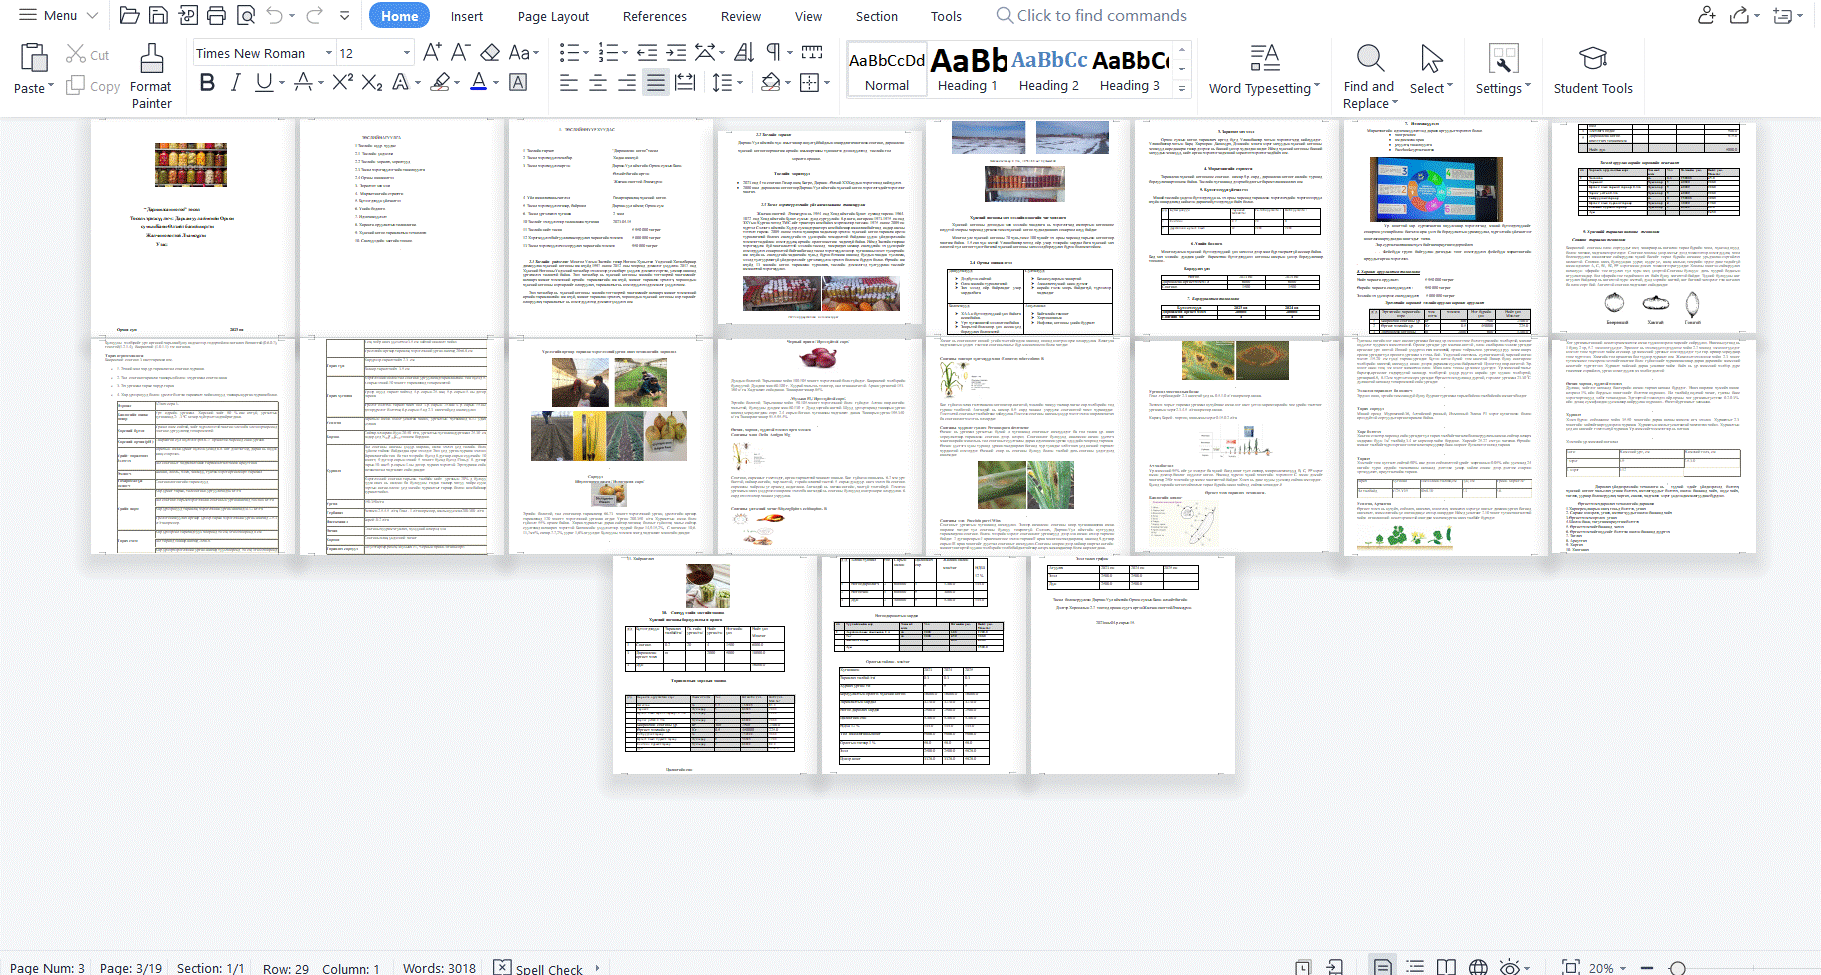The height and width of the screenshot is (975, 1821).
Task: Redo the last undone action
Action: point(314,15)
